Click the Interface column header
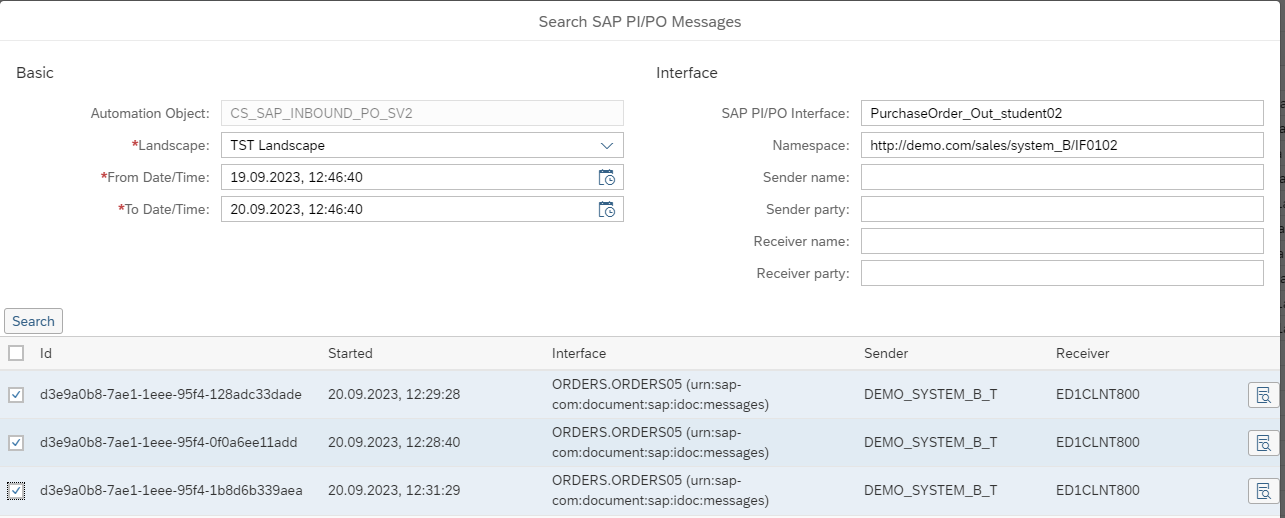The width and height of the screenshot is (1285, 518). pos(579,353)
